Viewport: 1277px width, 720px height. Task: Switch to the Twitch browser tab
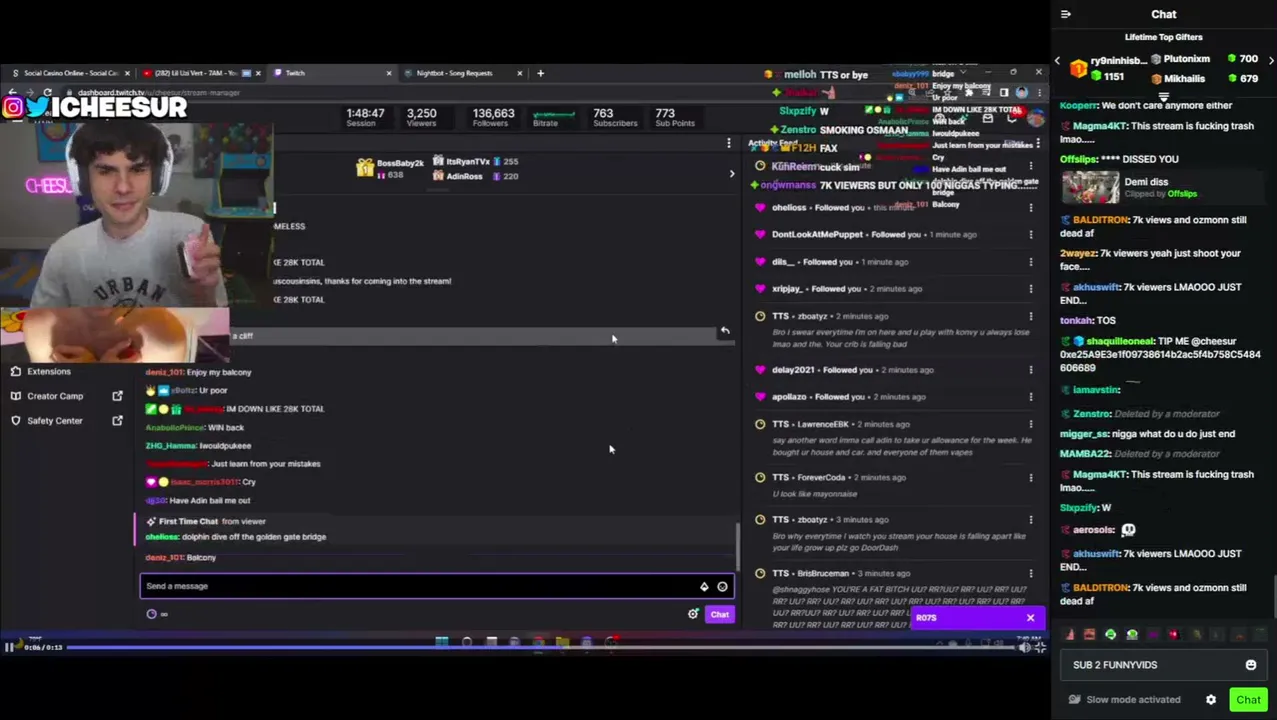pos(330,73)
